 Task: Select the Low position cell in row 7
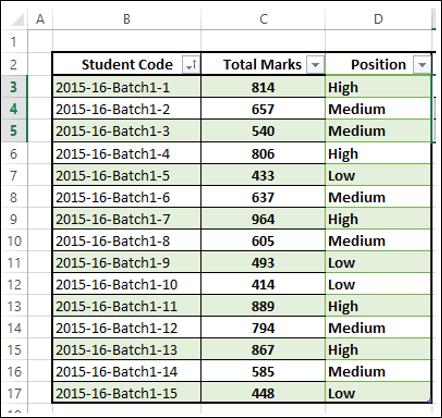click(x=378, y=175)
